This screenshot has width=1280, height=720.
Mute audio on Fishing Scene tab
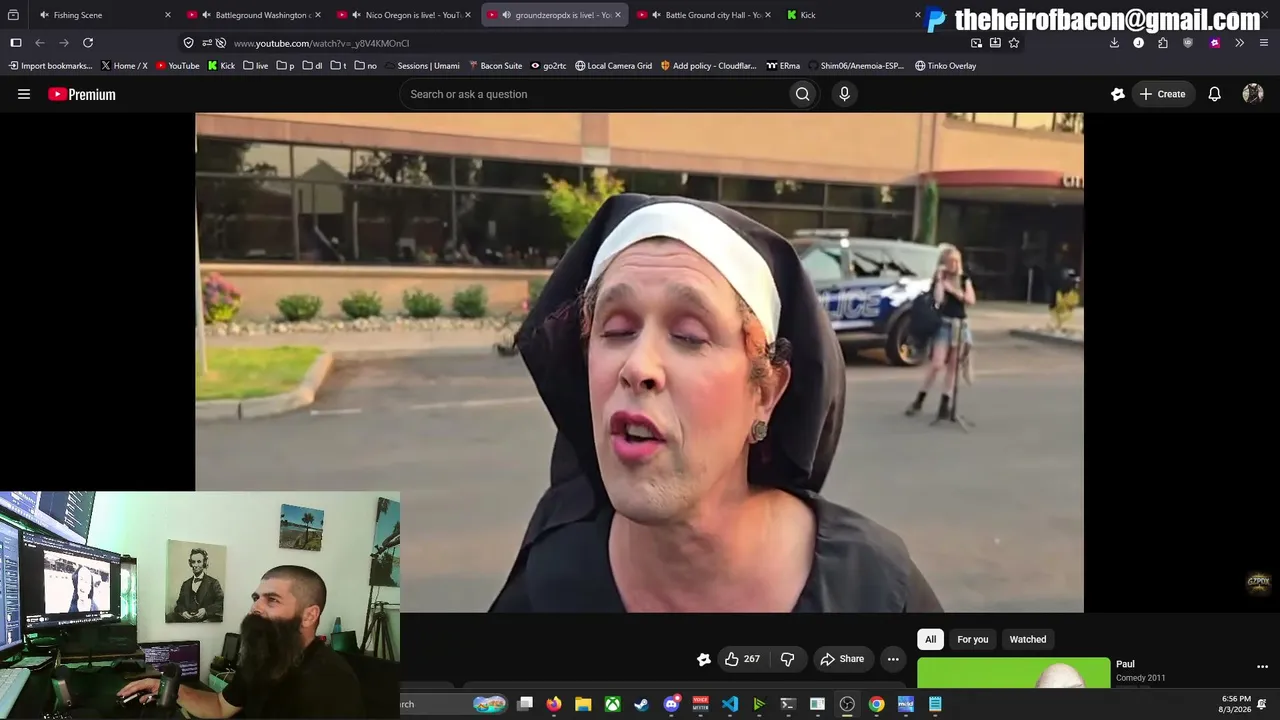click(x=44, y=15)
